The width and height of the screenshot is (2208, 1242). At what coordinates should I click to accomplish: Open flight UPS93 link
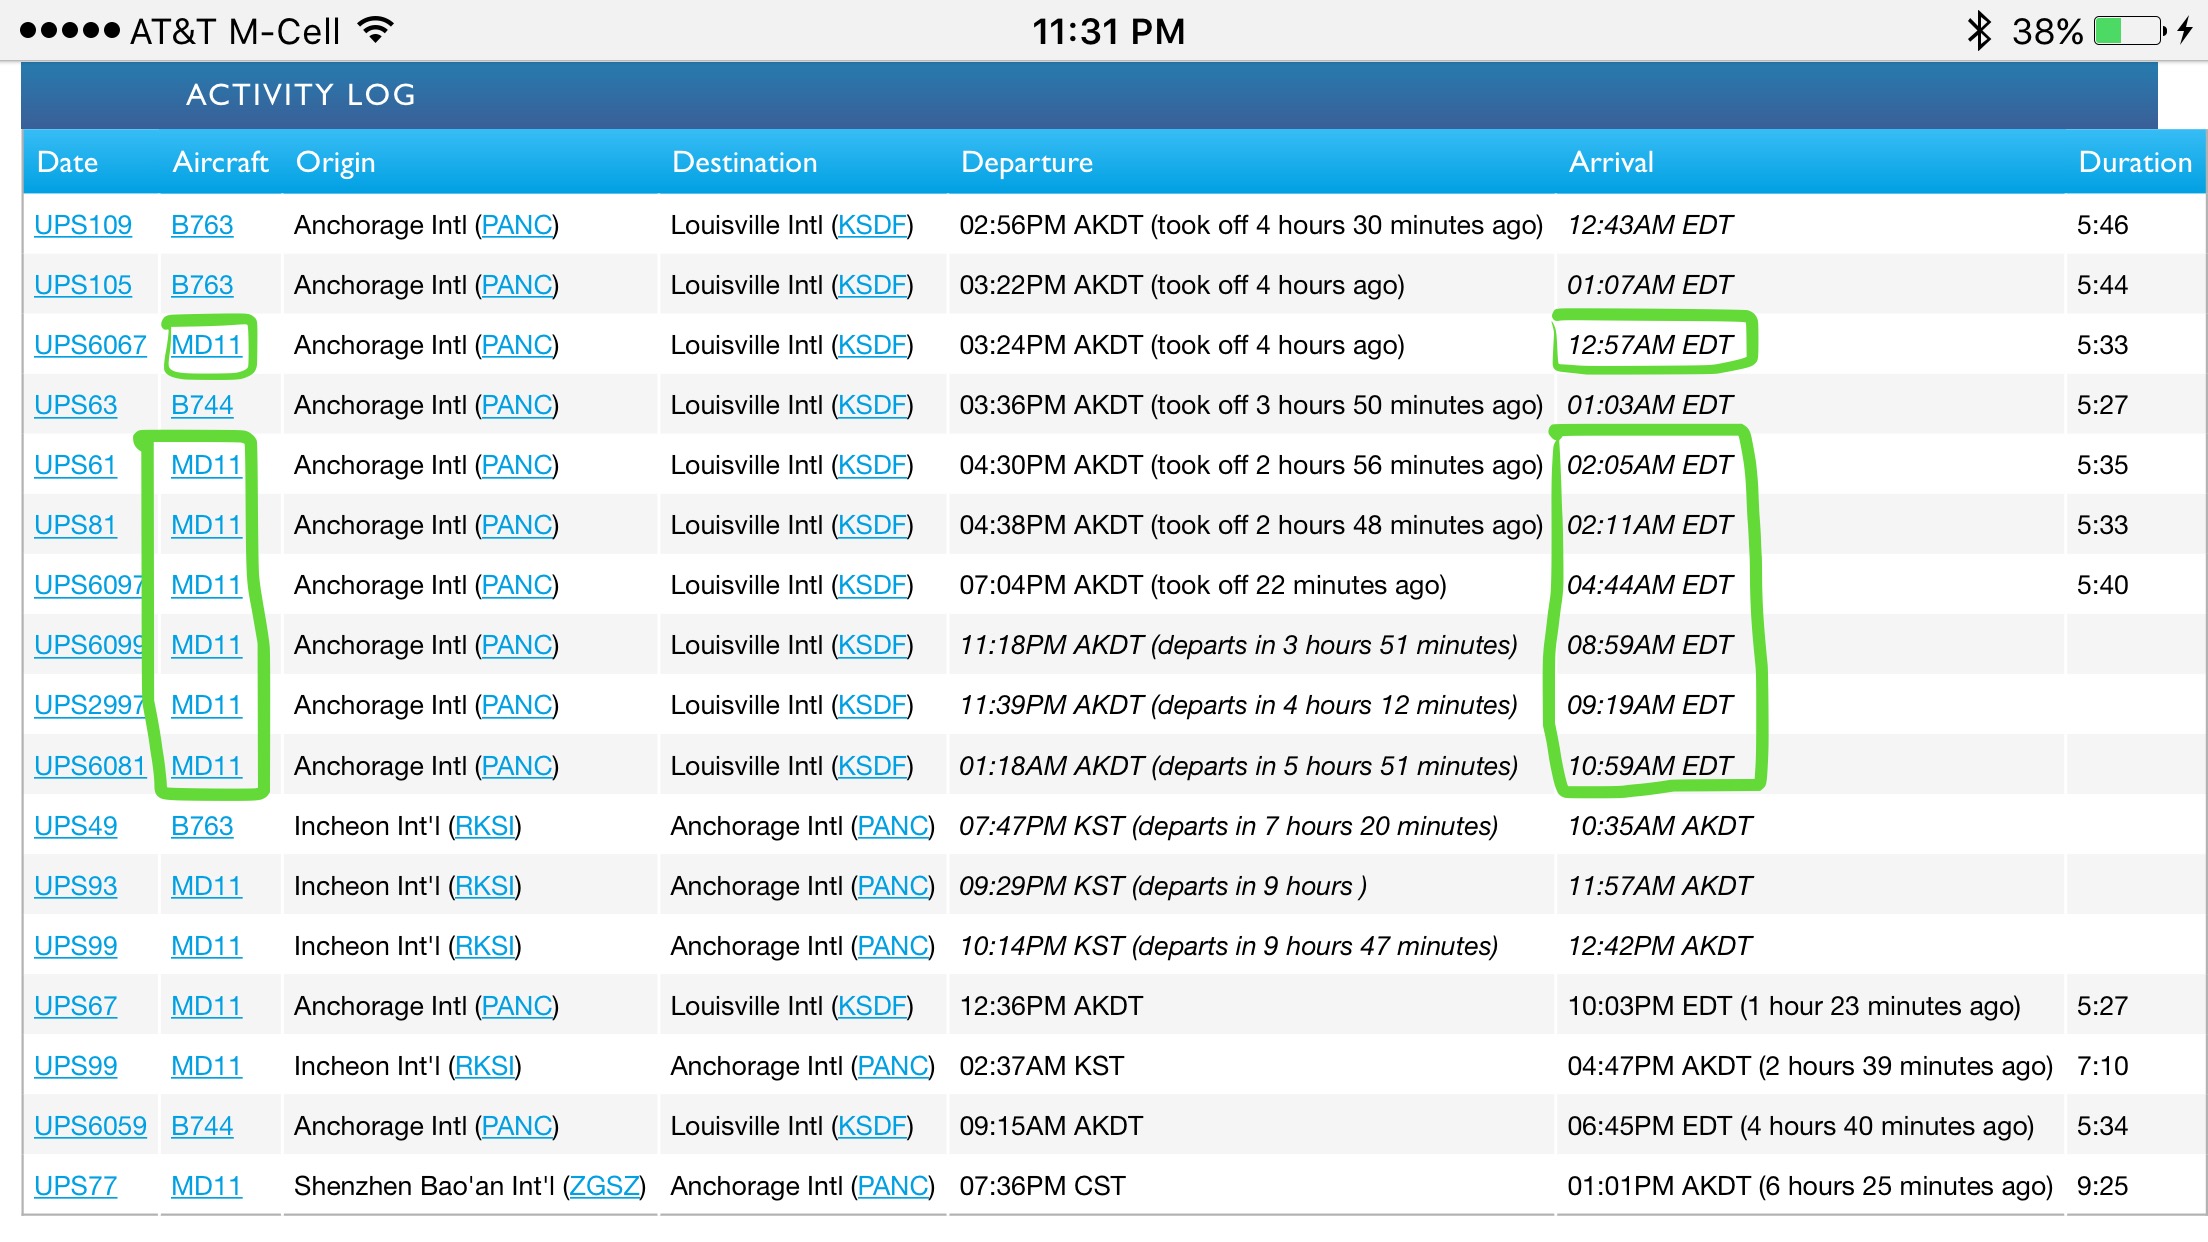point(76,886)
